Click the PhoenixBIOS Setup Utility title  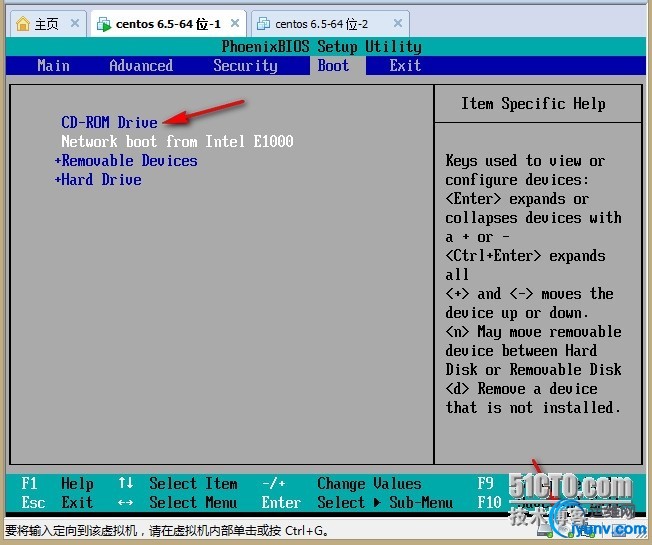pos(321,47)
